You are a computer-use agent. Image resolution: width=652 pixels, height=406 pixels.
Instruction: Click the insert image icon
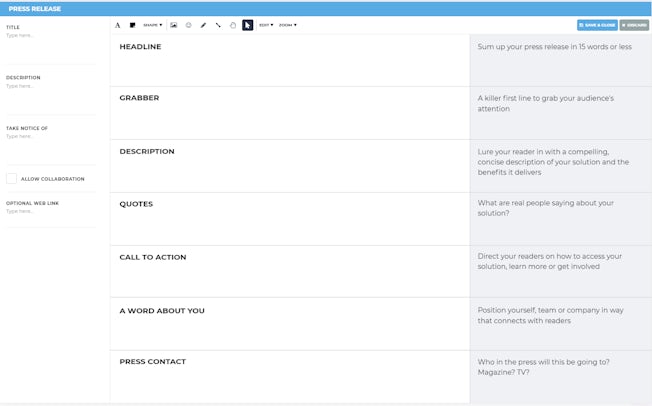pyautogui.click(x=174, y=25)
